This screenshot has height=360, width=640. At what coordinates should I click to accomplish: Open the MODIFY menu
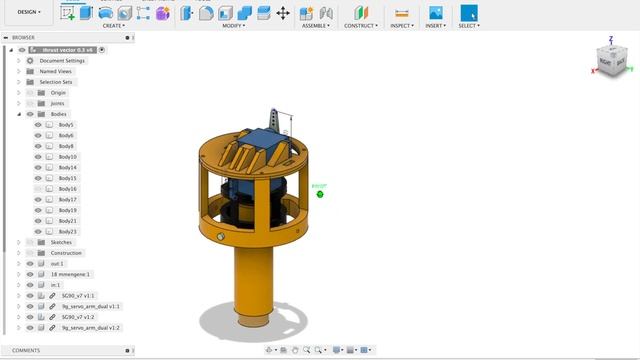tap(233, 26)
